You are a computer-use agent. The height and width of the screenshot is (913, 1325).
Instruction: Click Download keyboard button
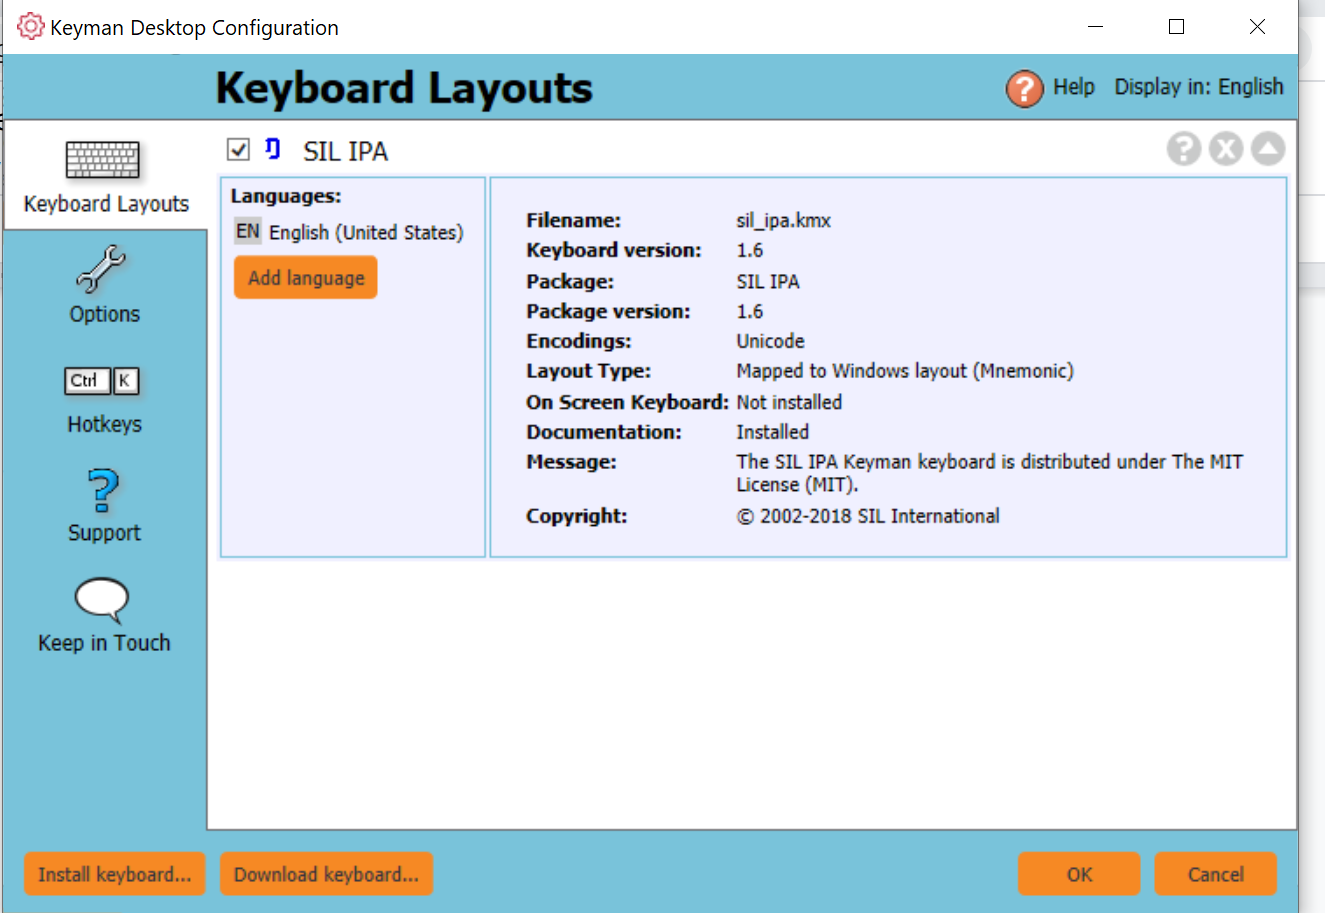[x=326, y=874]
